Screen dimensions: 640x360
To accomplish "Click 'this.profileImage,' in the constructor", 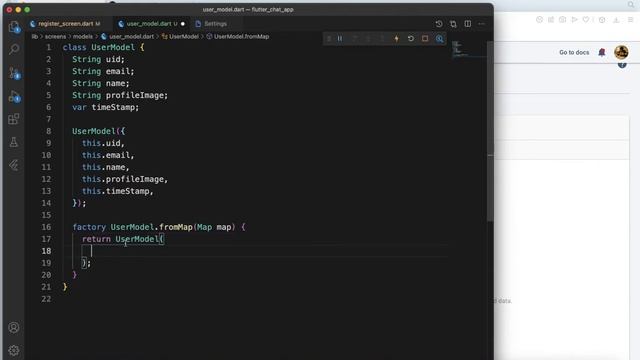I will pyautogui.click(x=125, y=179).
